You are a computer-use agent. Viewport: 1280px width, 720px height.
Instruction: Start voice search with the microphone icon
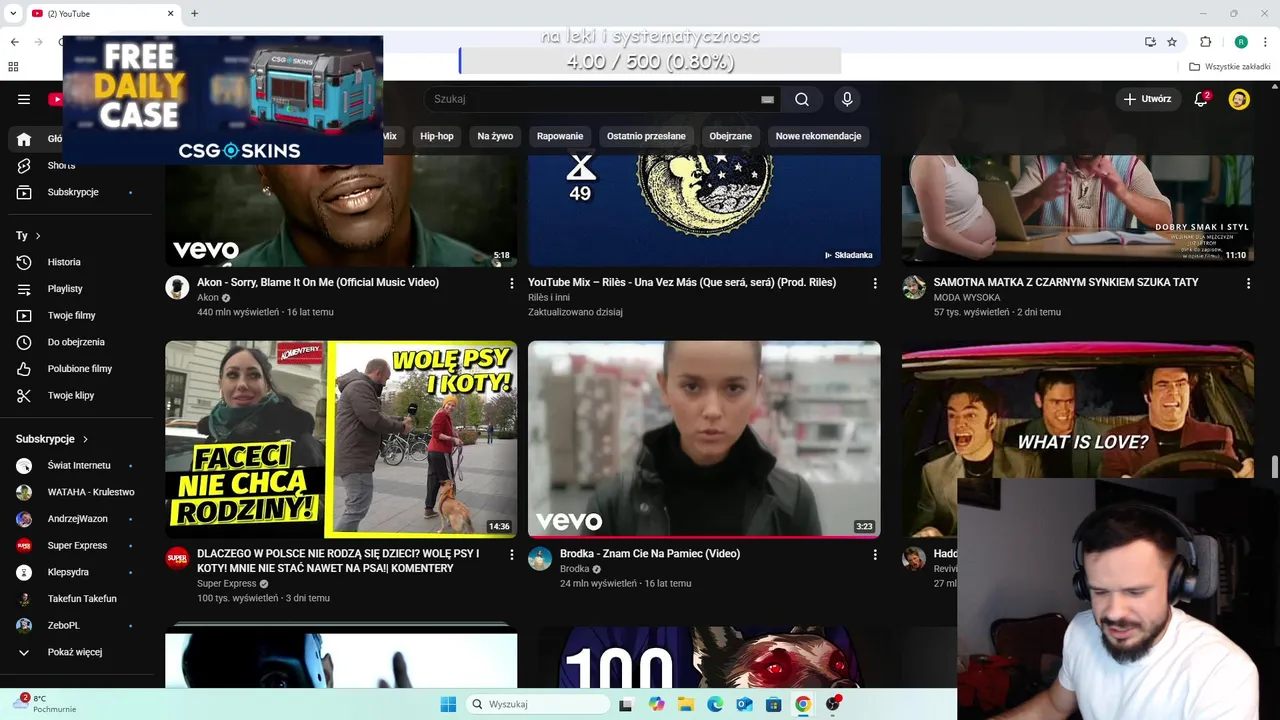click(x=847, y=99)
